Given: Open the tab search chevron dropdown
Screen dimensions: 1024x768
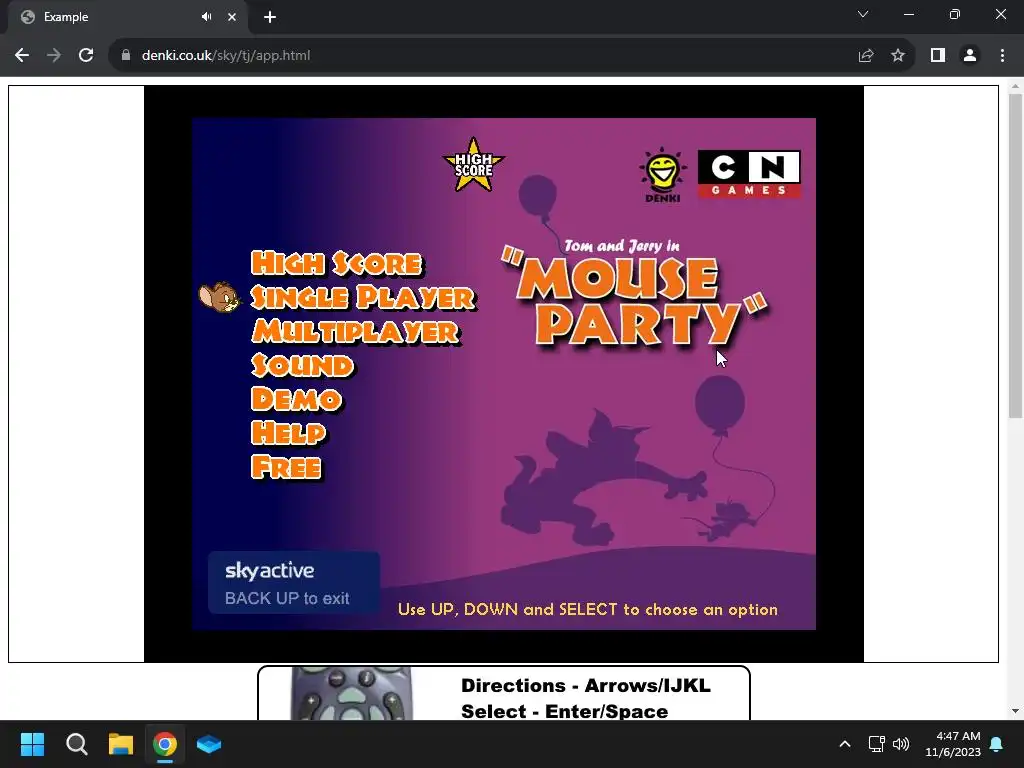Looking at the screenshot, I should click(x=863, y=14).
